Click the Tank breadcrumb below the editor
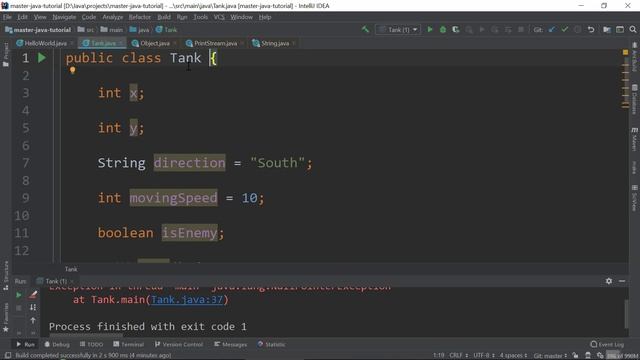Screen dimensions: 640x360 71,269
